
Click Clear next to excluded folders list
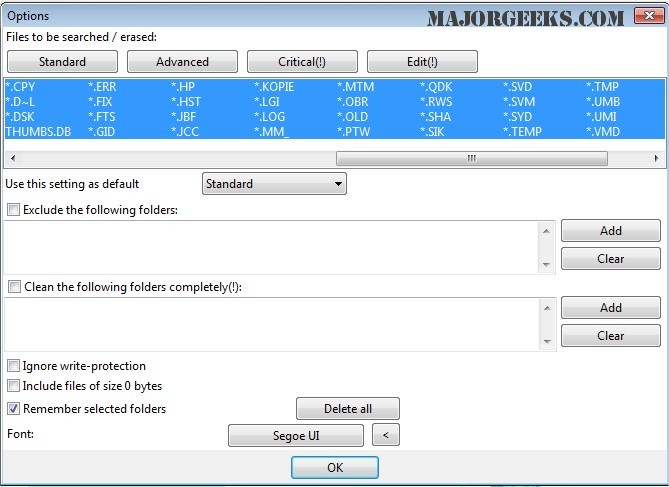(611, 259)
